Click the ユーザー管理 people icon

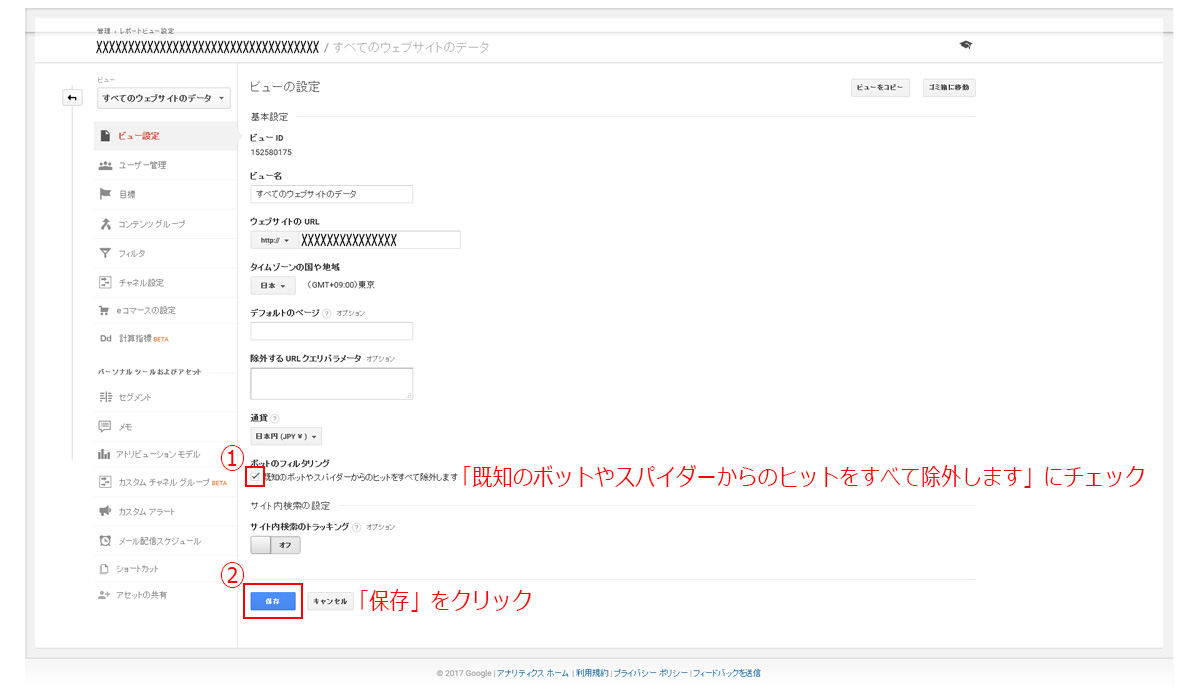(105, 165)
